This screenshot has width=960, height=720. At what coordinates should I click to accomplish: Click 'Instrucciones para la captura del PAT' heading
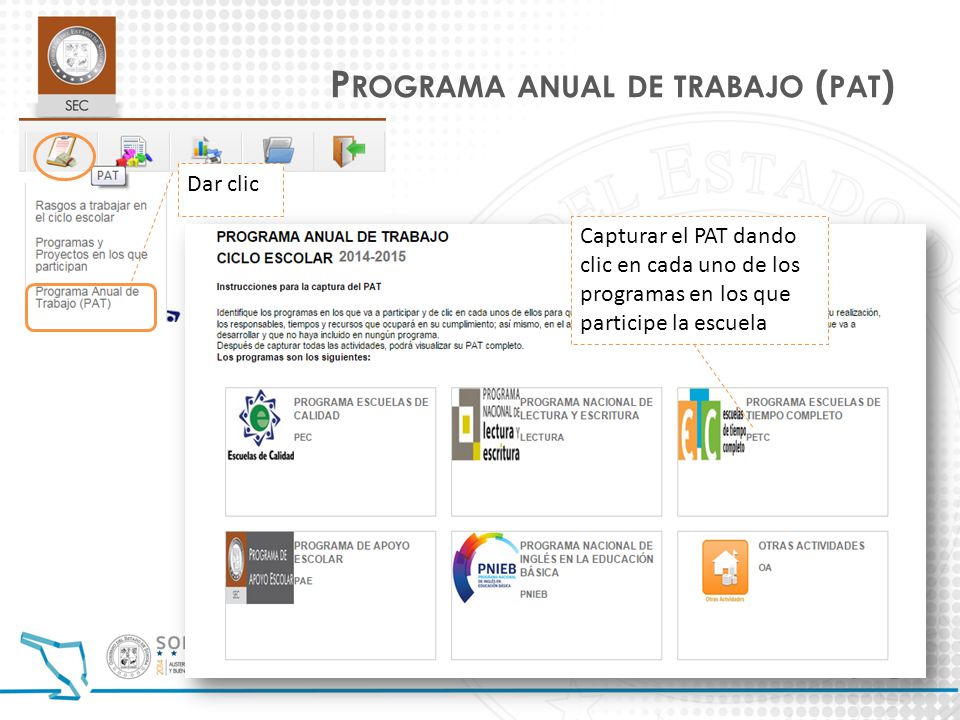tap(299, 287)
